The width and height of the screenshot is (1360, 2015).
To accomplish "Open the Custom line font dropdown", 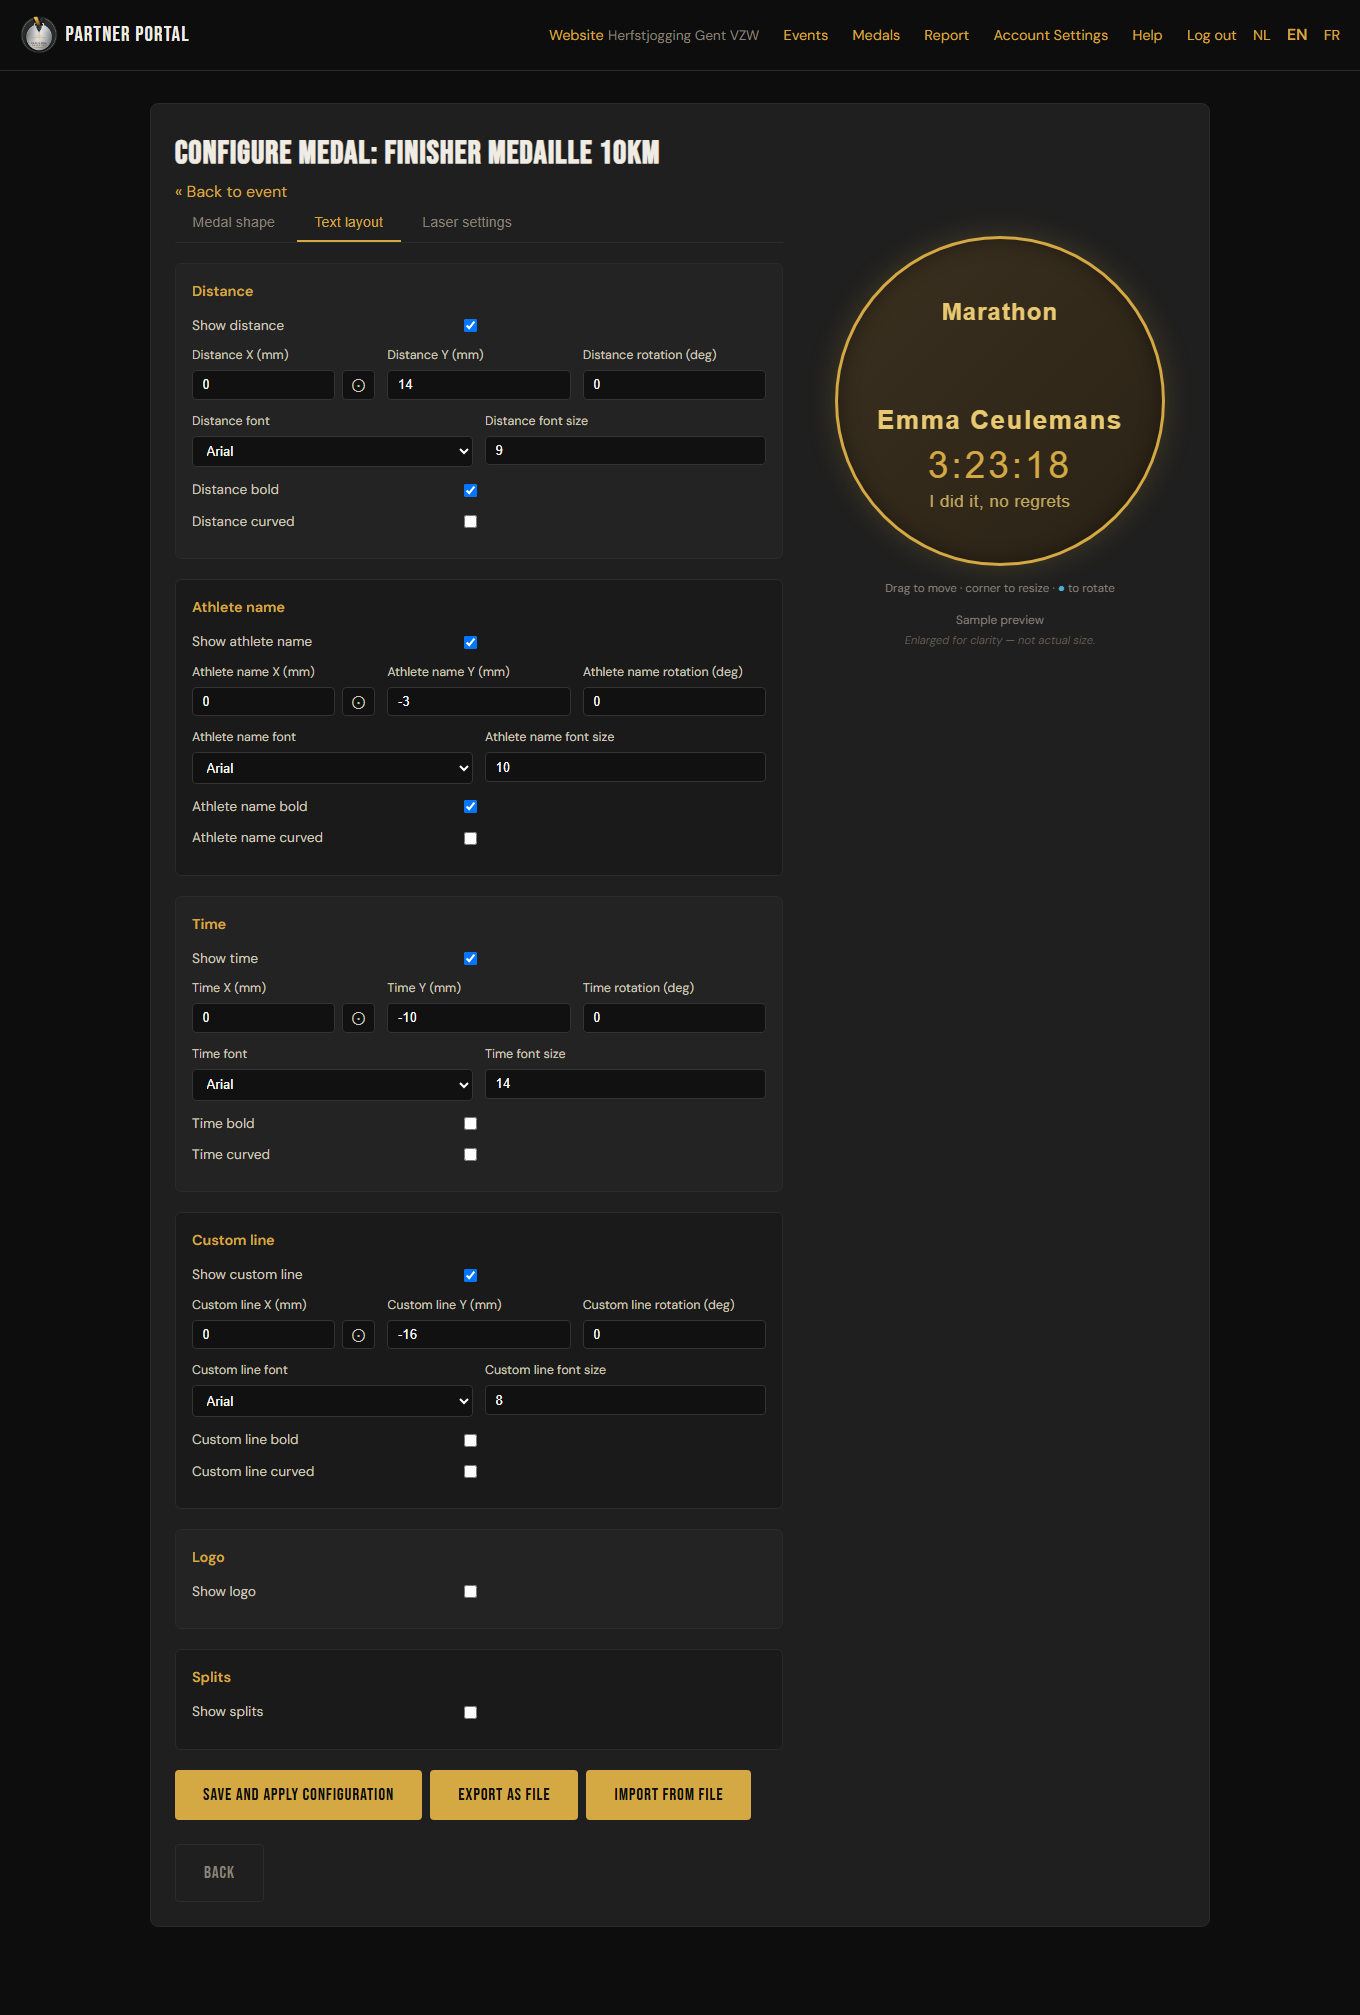I will [332, 1401].
